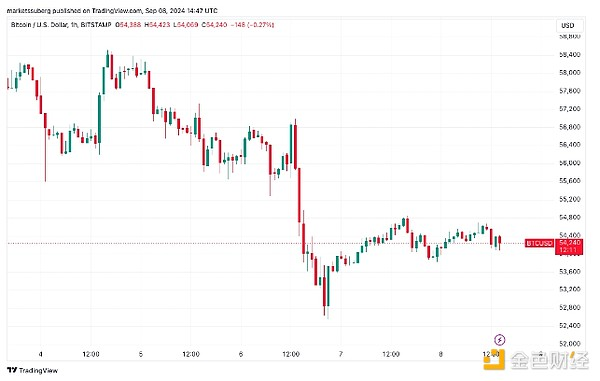600x381 pixels.
Task: Click the date label 8 on time axis
Action: tap(440, 354)
